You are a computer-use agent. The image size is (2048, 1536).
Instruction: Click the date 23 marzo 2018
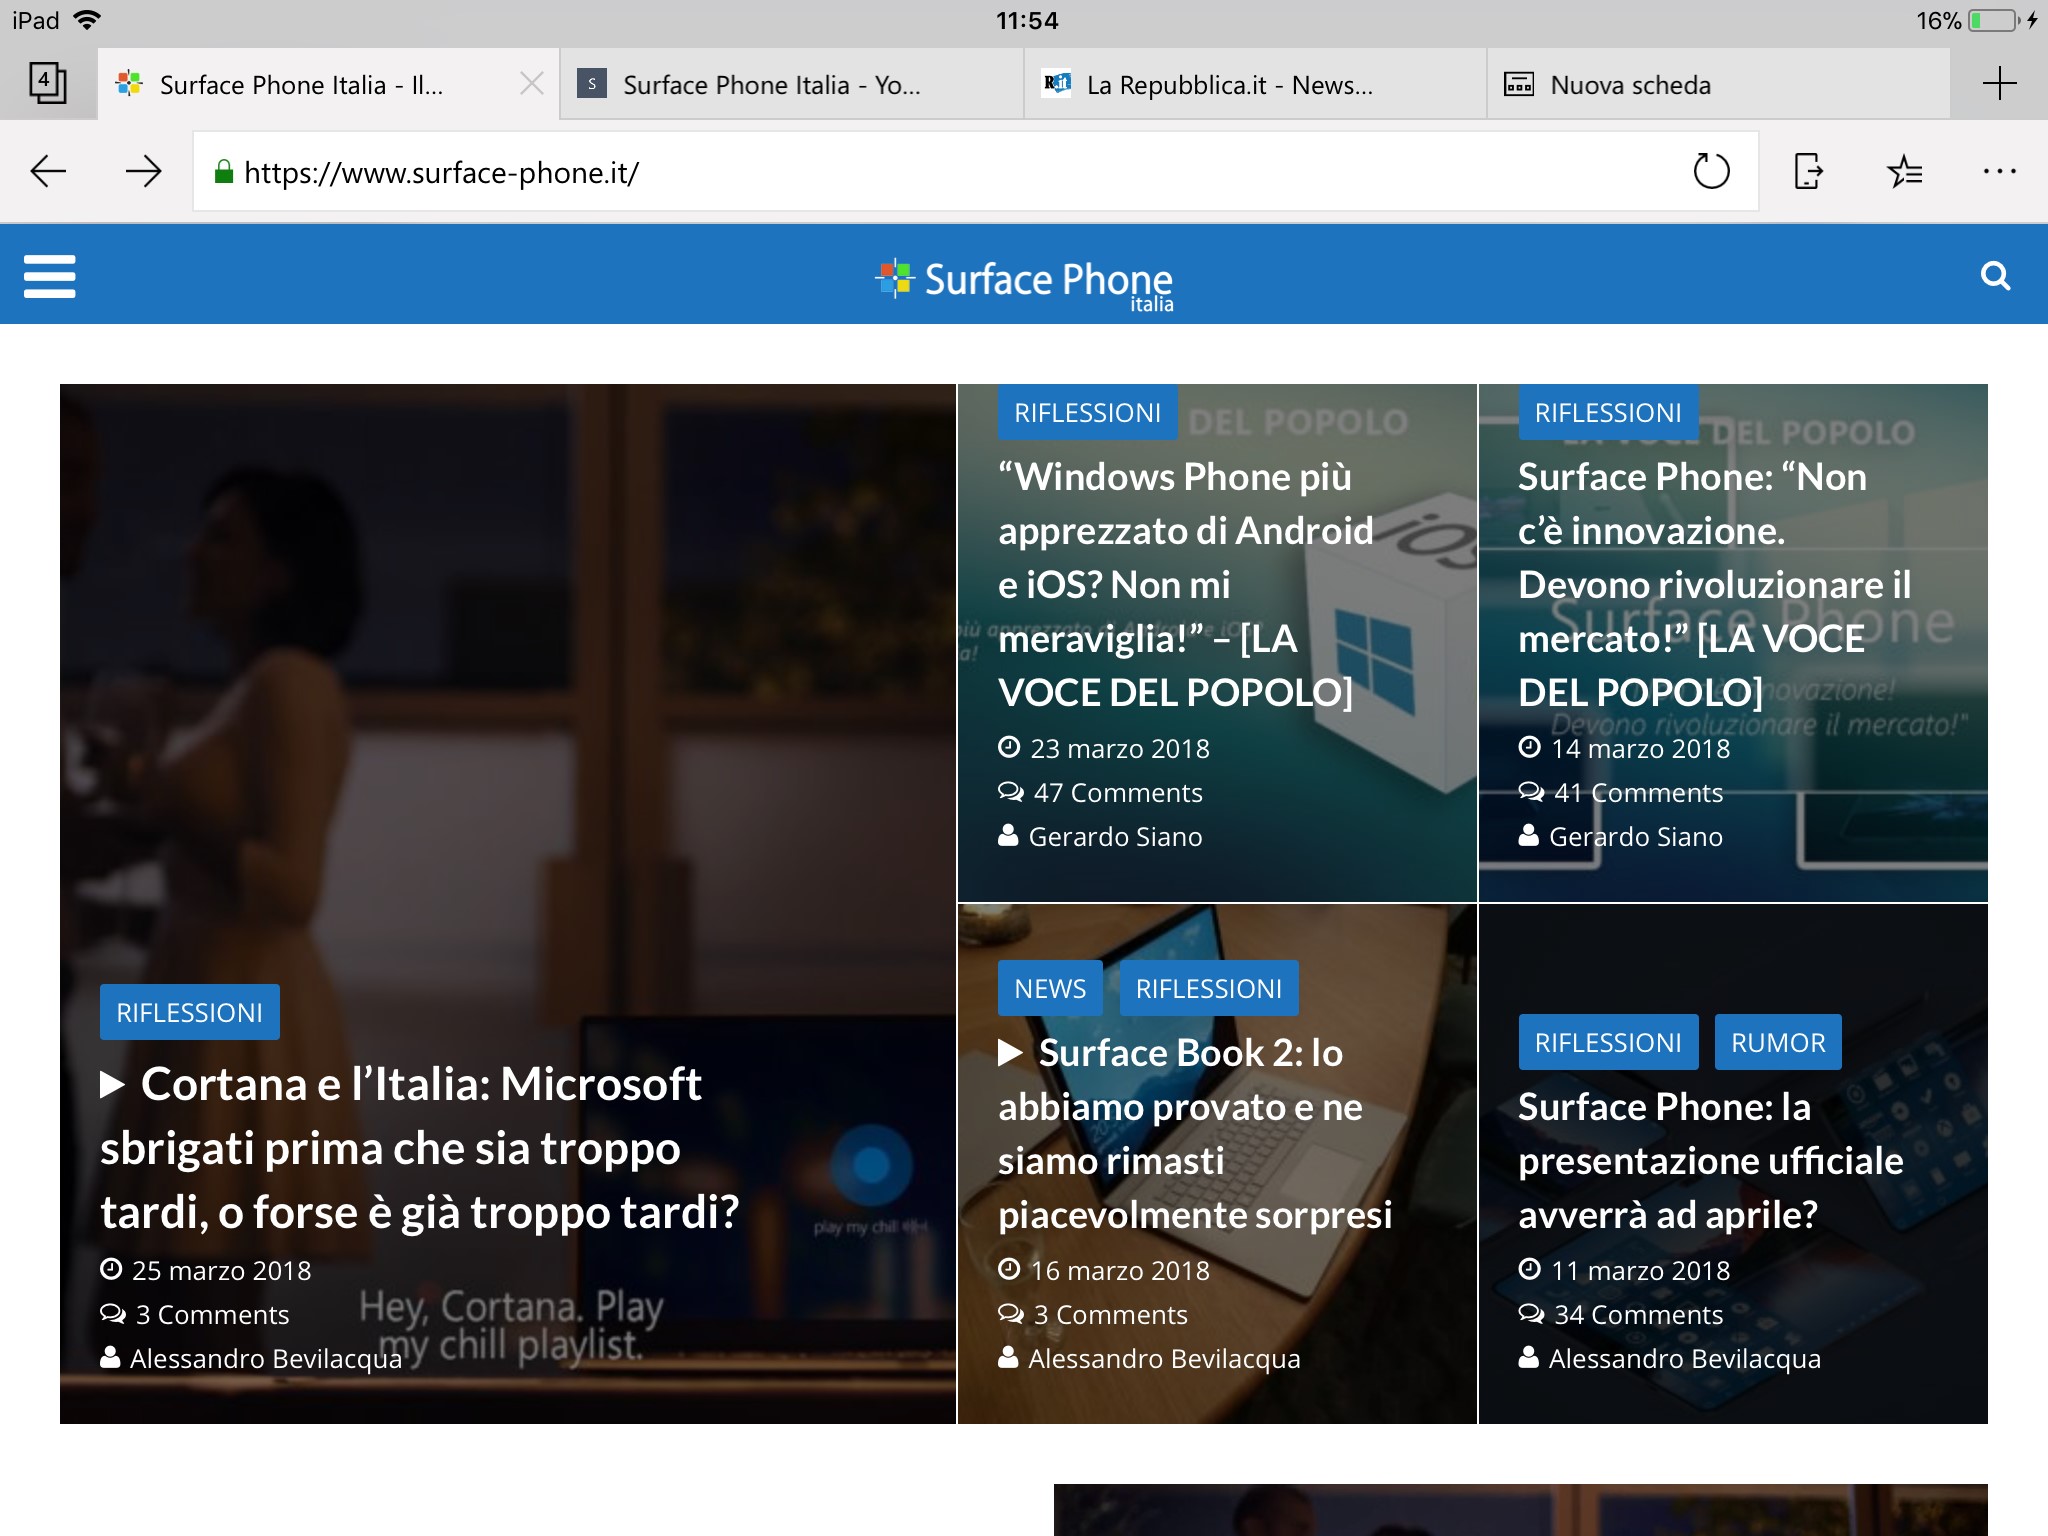pyautogui.click(x=1120, y=749)
